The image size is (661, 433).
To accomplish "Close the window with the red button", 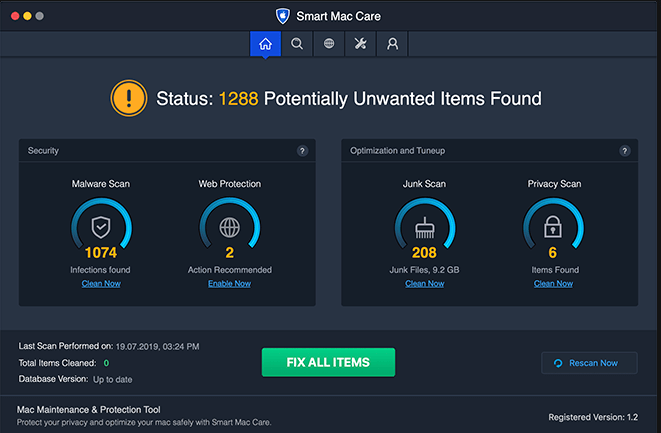I will (15, 16).
